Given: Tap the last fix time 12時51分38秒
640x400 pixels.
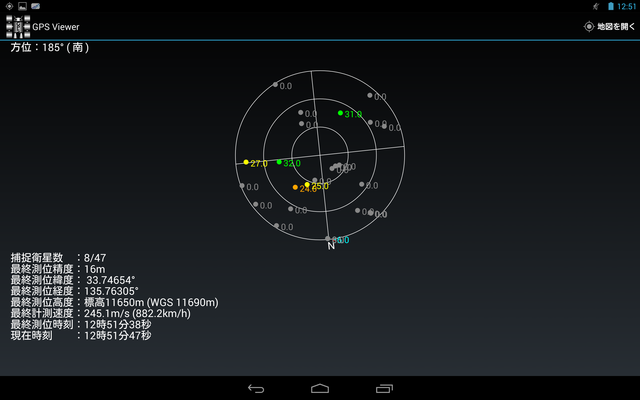Looking at the screenshot, I should [118, 324].
